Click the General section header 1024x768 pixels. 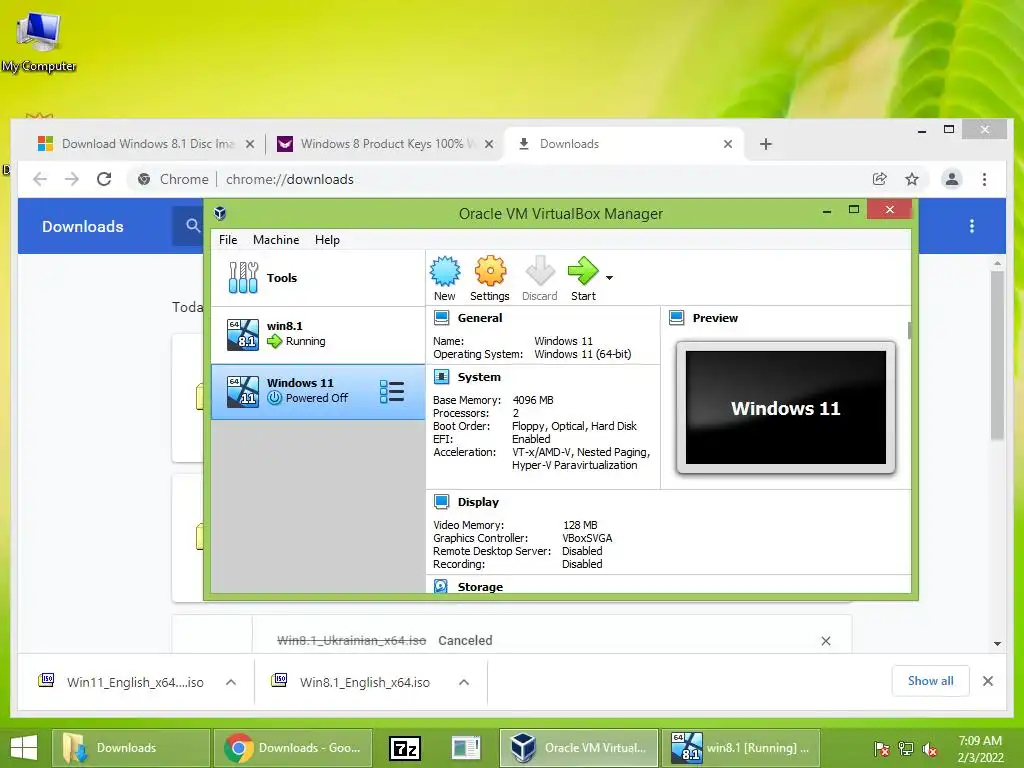(x=479, y=318)
